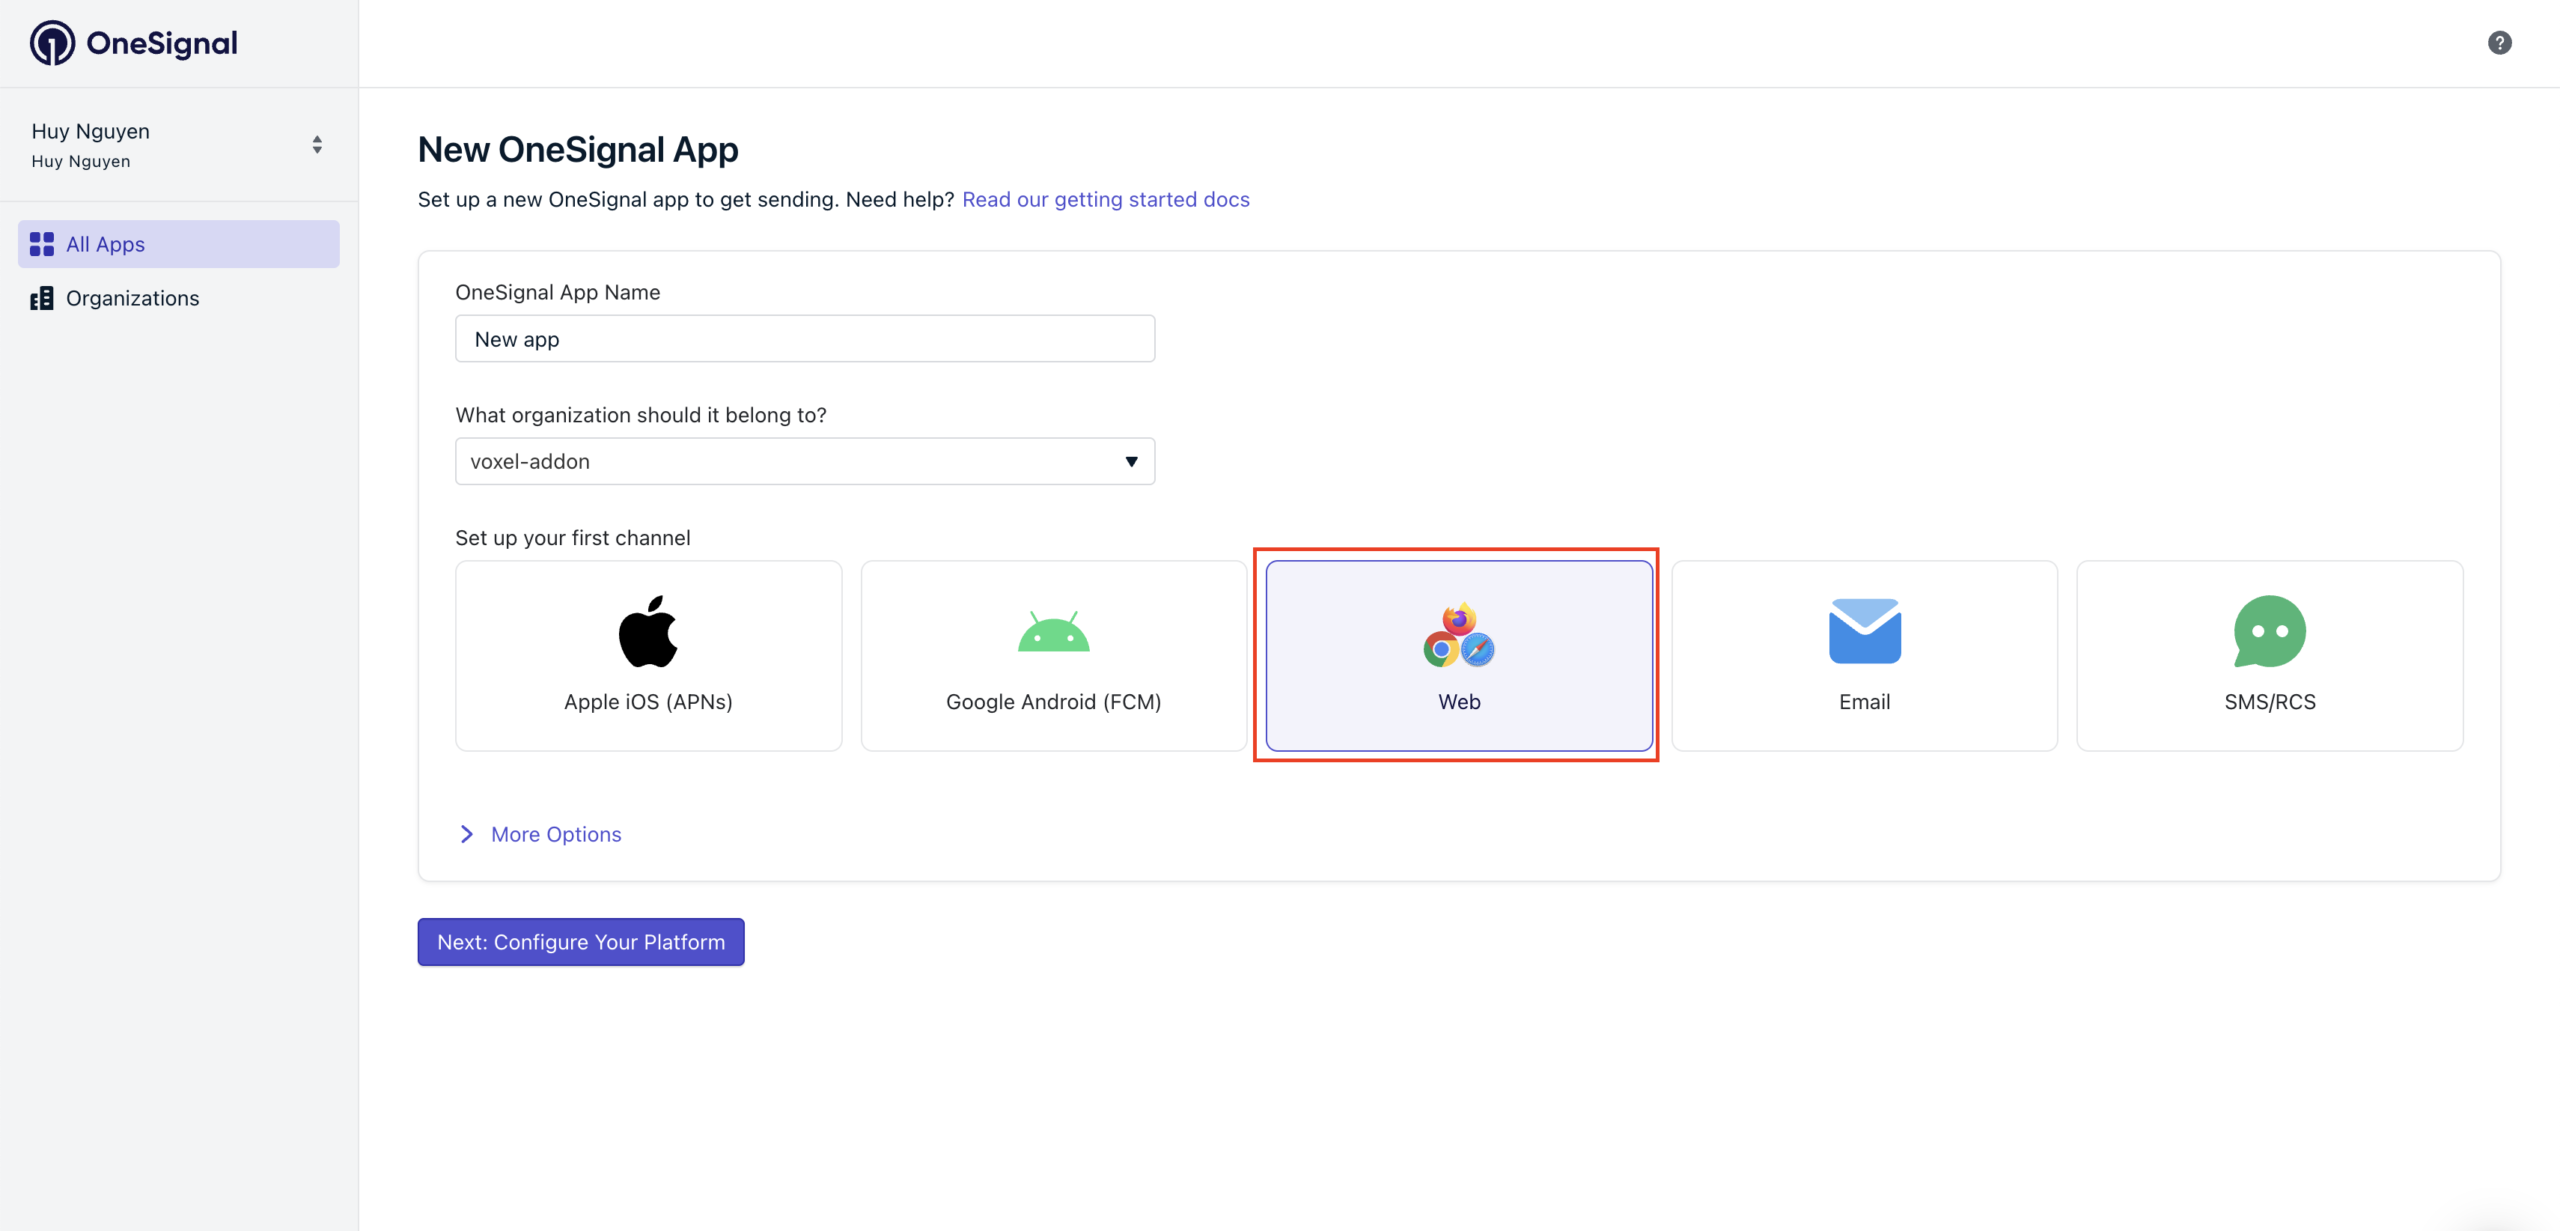Click the green SMS chat bubble icon
Screen dimensions: 2560x1231
(x=2269, y=631)
